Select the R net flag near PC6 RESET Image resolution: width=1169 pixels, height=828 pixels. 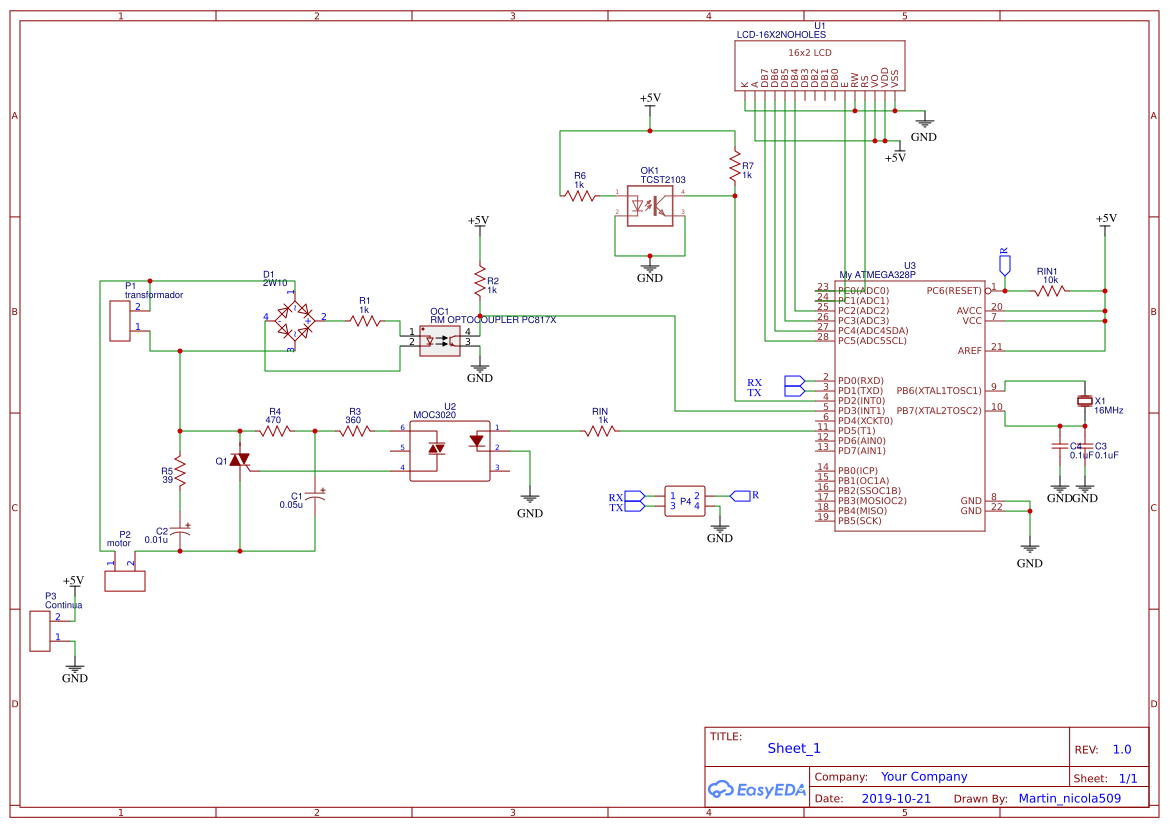pos(1004,263)
